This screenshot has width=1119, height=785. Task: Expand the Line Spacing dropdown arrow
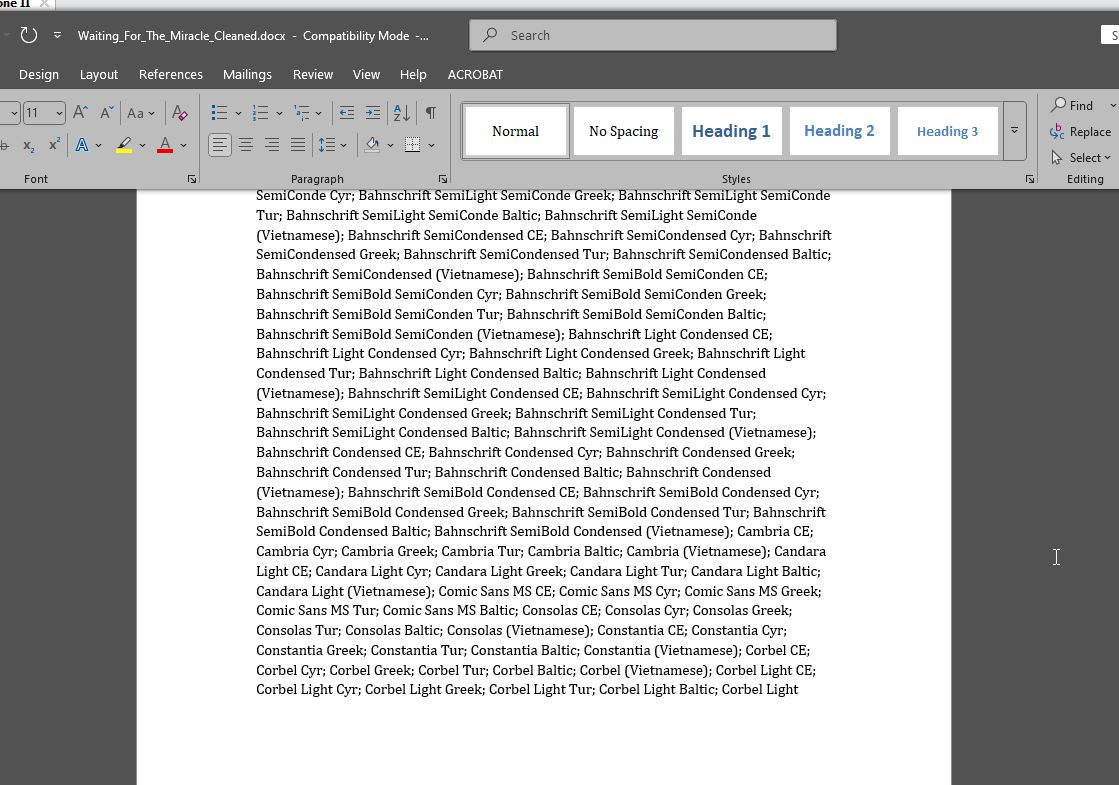[x=343, y=146]
